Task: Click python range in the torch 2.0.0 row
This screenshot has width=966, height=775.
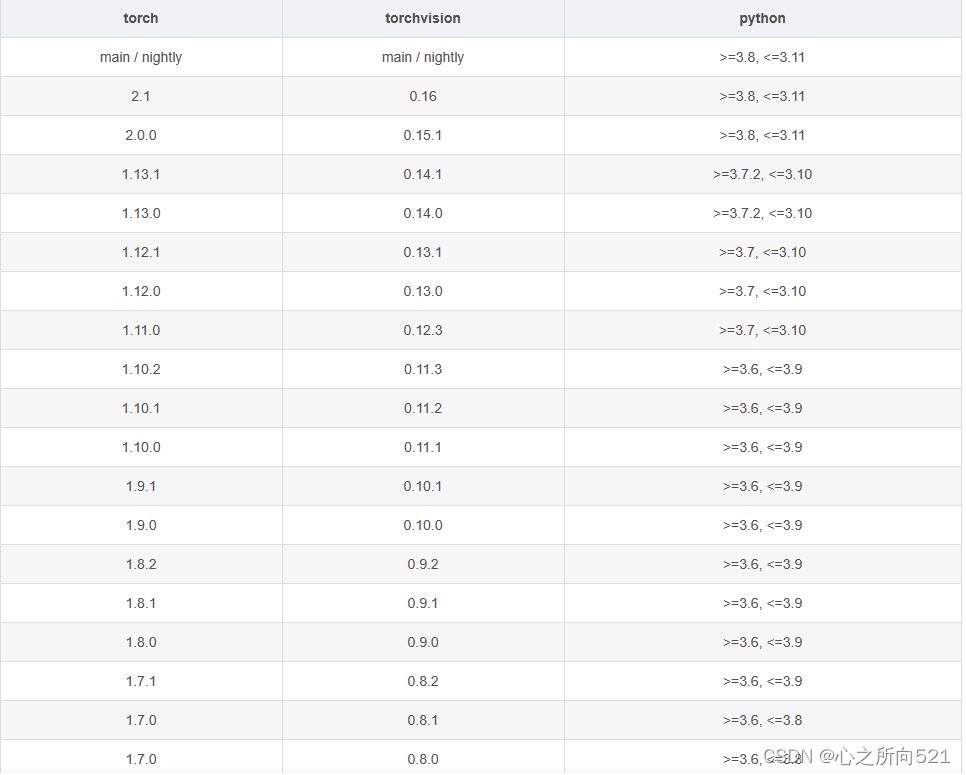Action: [763, 135]
